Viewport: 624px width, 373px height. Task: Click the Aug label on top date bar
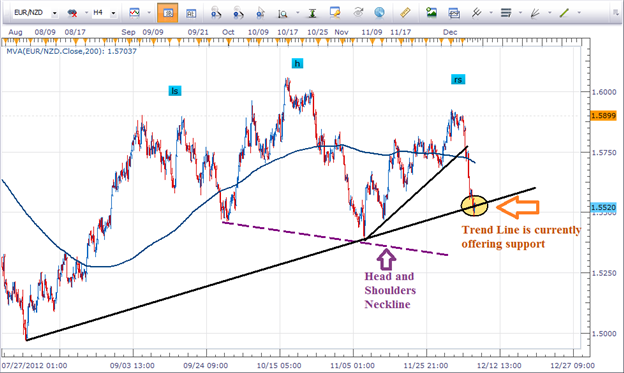[x=15, y=32]
